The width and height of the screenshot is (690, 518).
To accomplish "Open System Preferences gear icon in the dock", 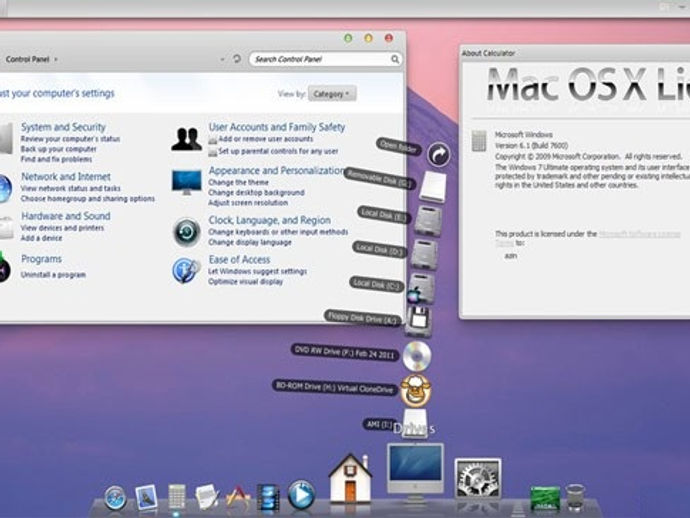I will (x=478, y=478).
